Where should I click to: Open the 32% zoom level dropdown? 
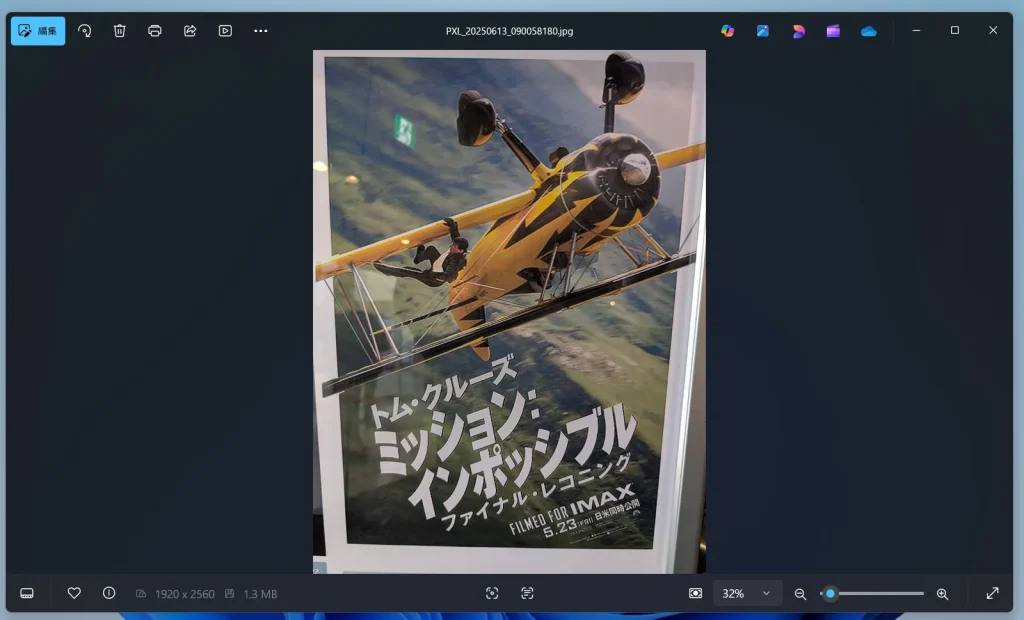pos(746,593)
